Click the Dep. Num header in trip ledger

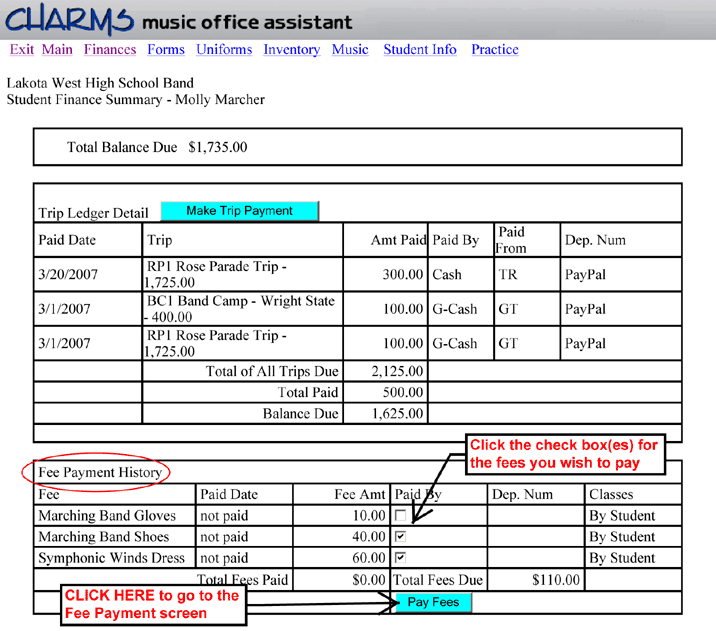pos(595,240)
